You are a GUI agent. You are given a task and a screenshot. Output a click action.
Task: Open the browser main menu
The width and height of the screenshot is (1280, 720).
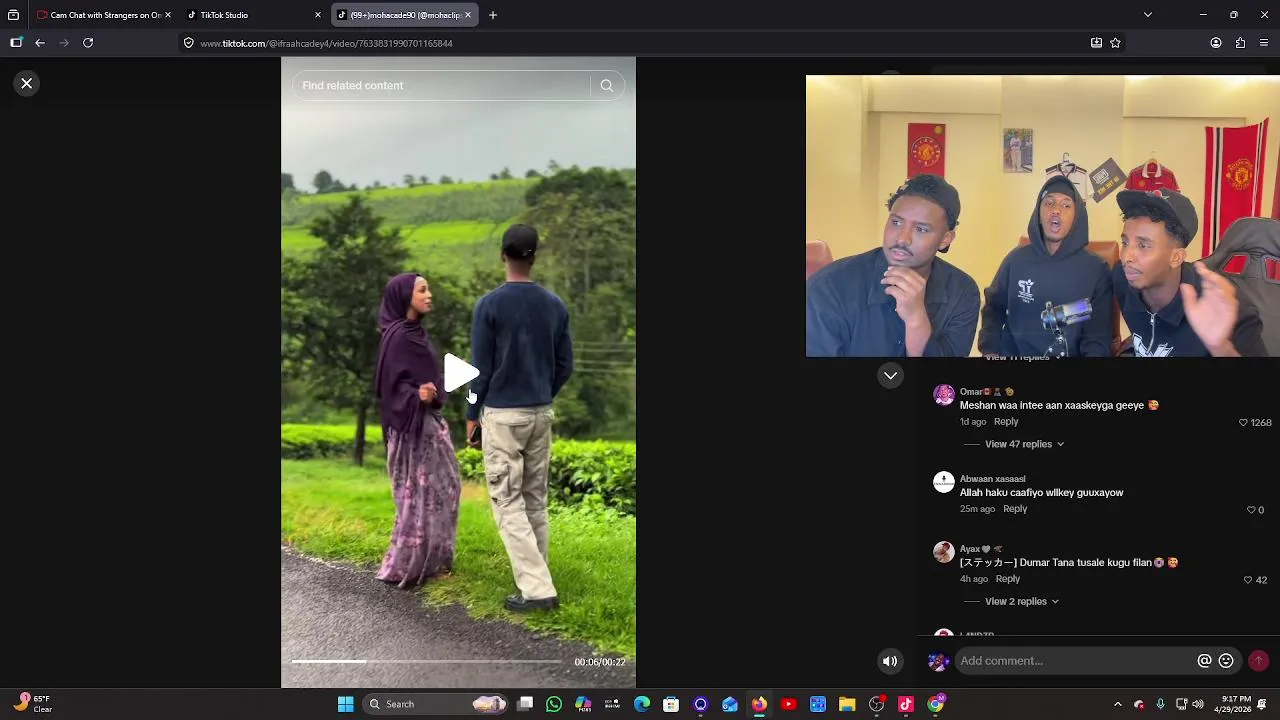(x=1264, y=43)
